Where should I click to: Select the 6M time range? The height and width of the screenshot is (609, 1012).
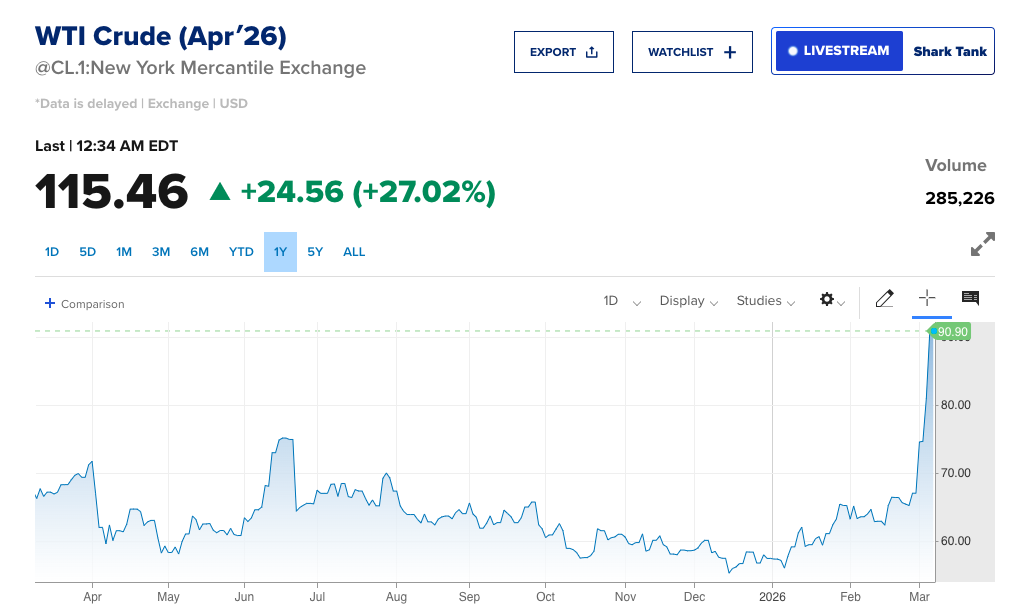coord(200,252)
